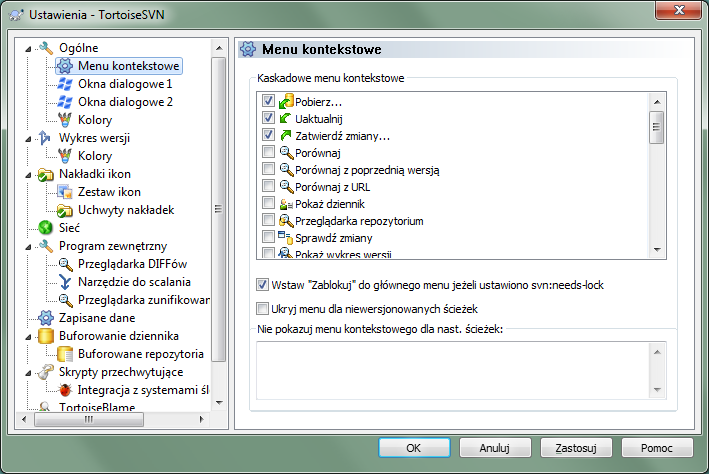This screenshot has height=474, width=709.
Task: Click the green globe icon for Sieć
Action: point(46,228)
